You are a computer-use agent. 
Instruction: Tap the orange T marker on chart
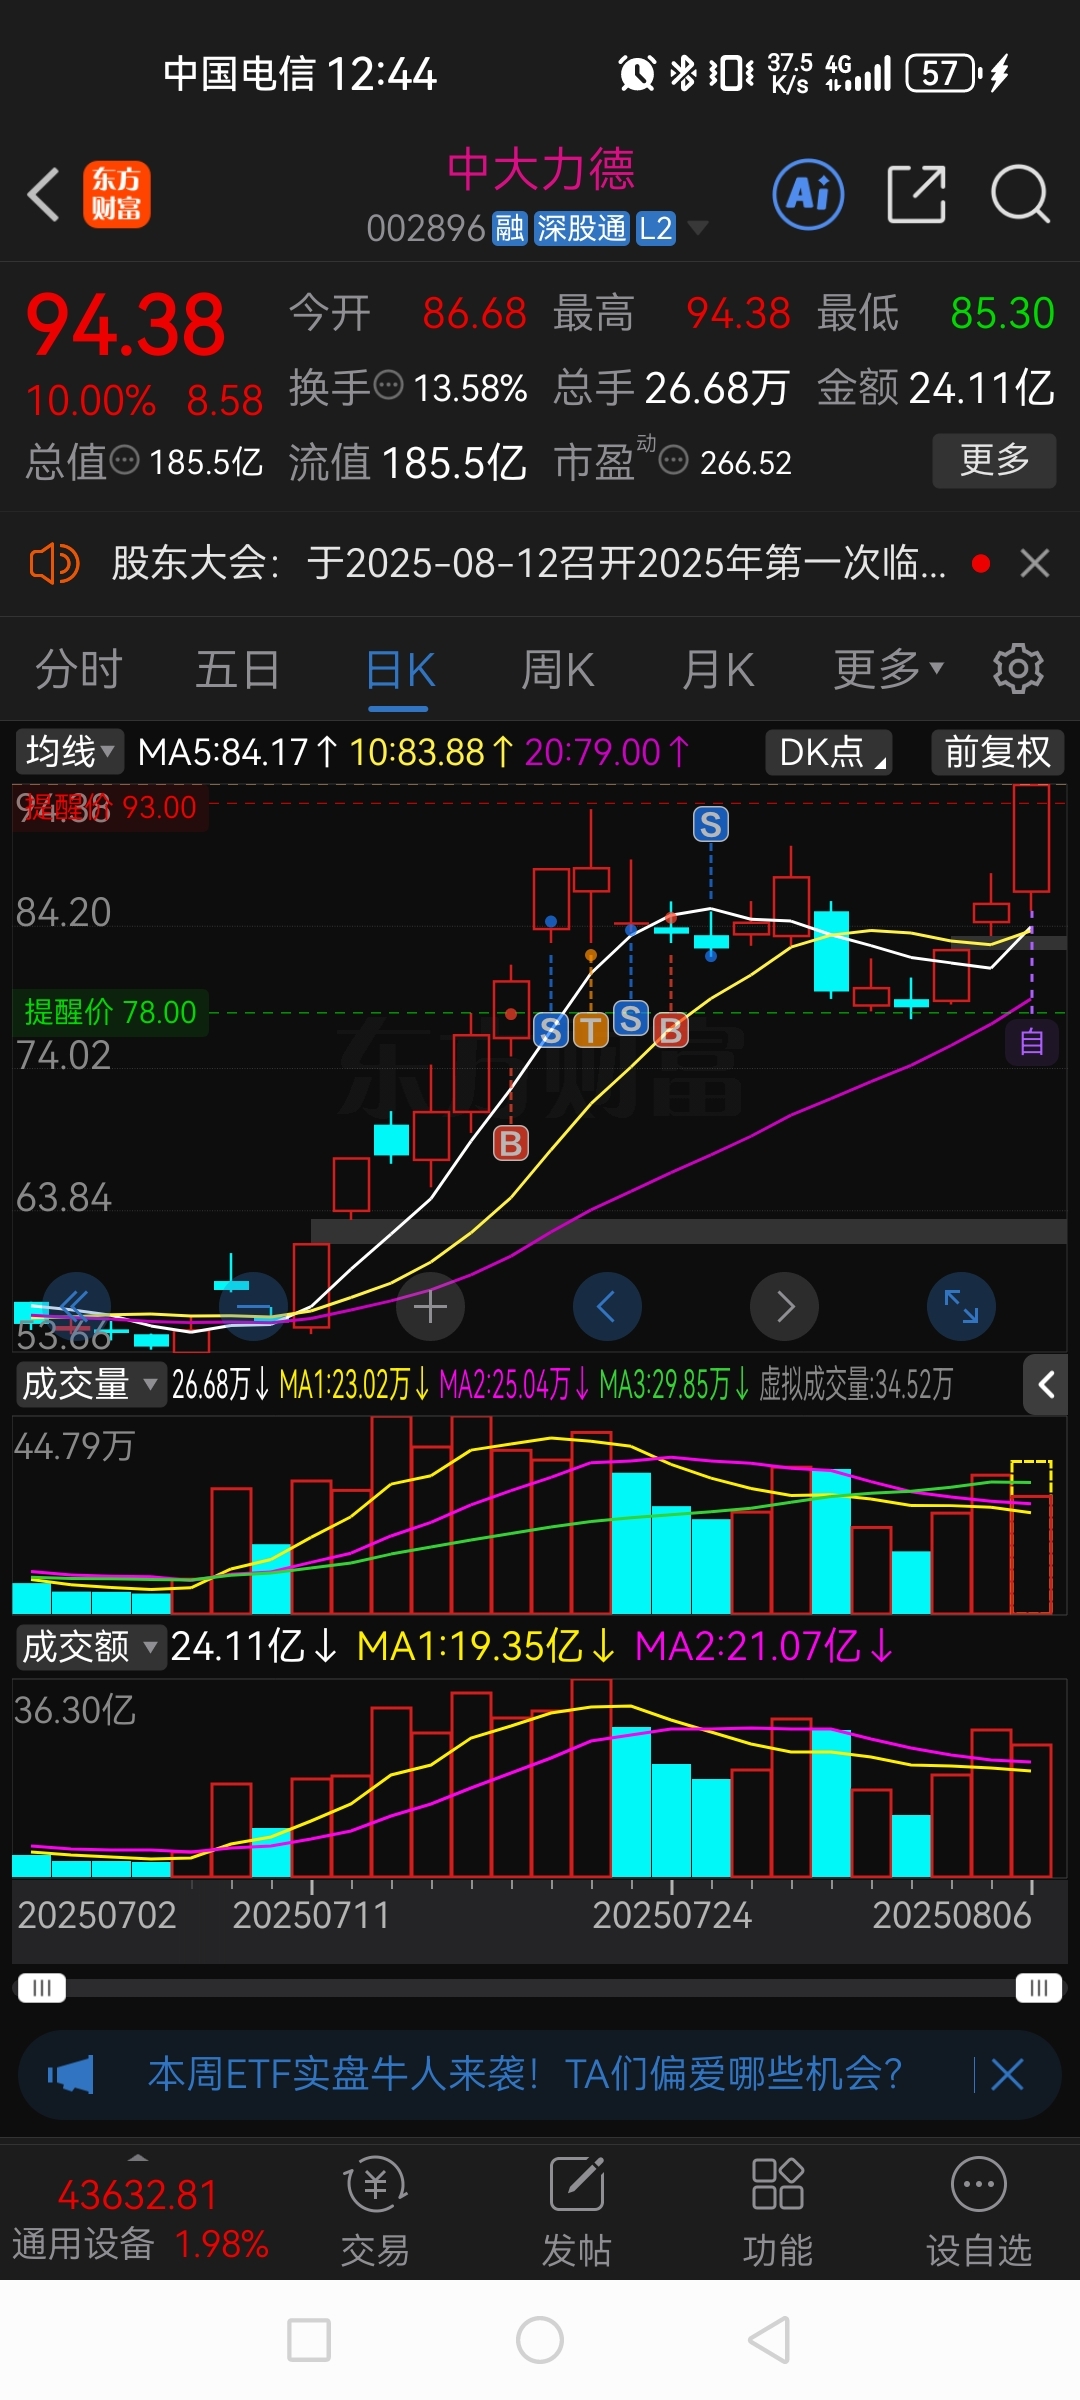point(591,1029)
